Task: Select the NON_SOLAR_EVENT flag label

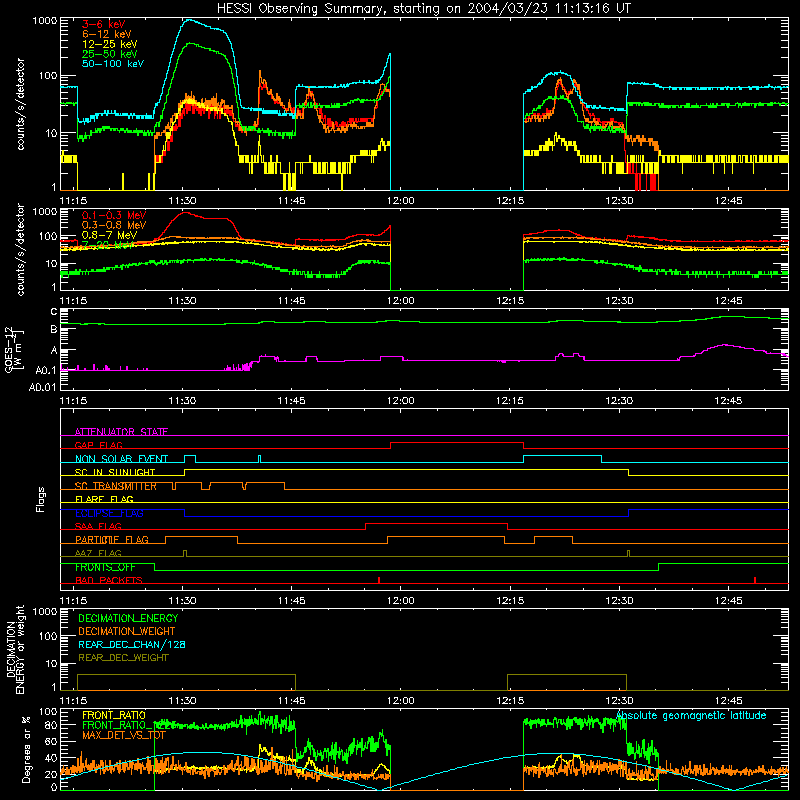Action: pos(121,459)
